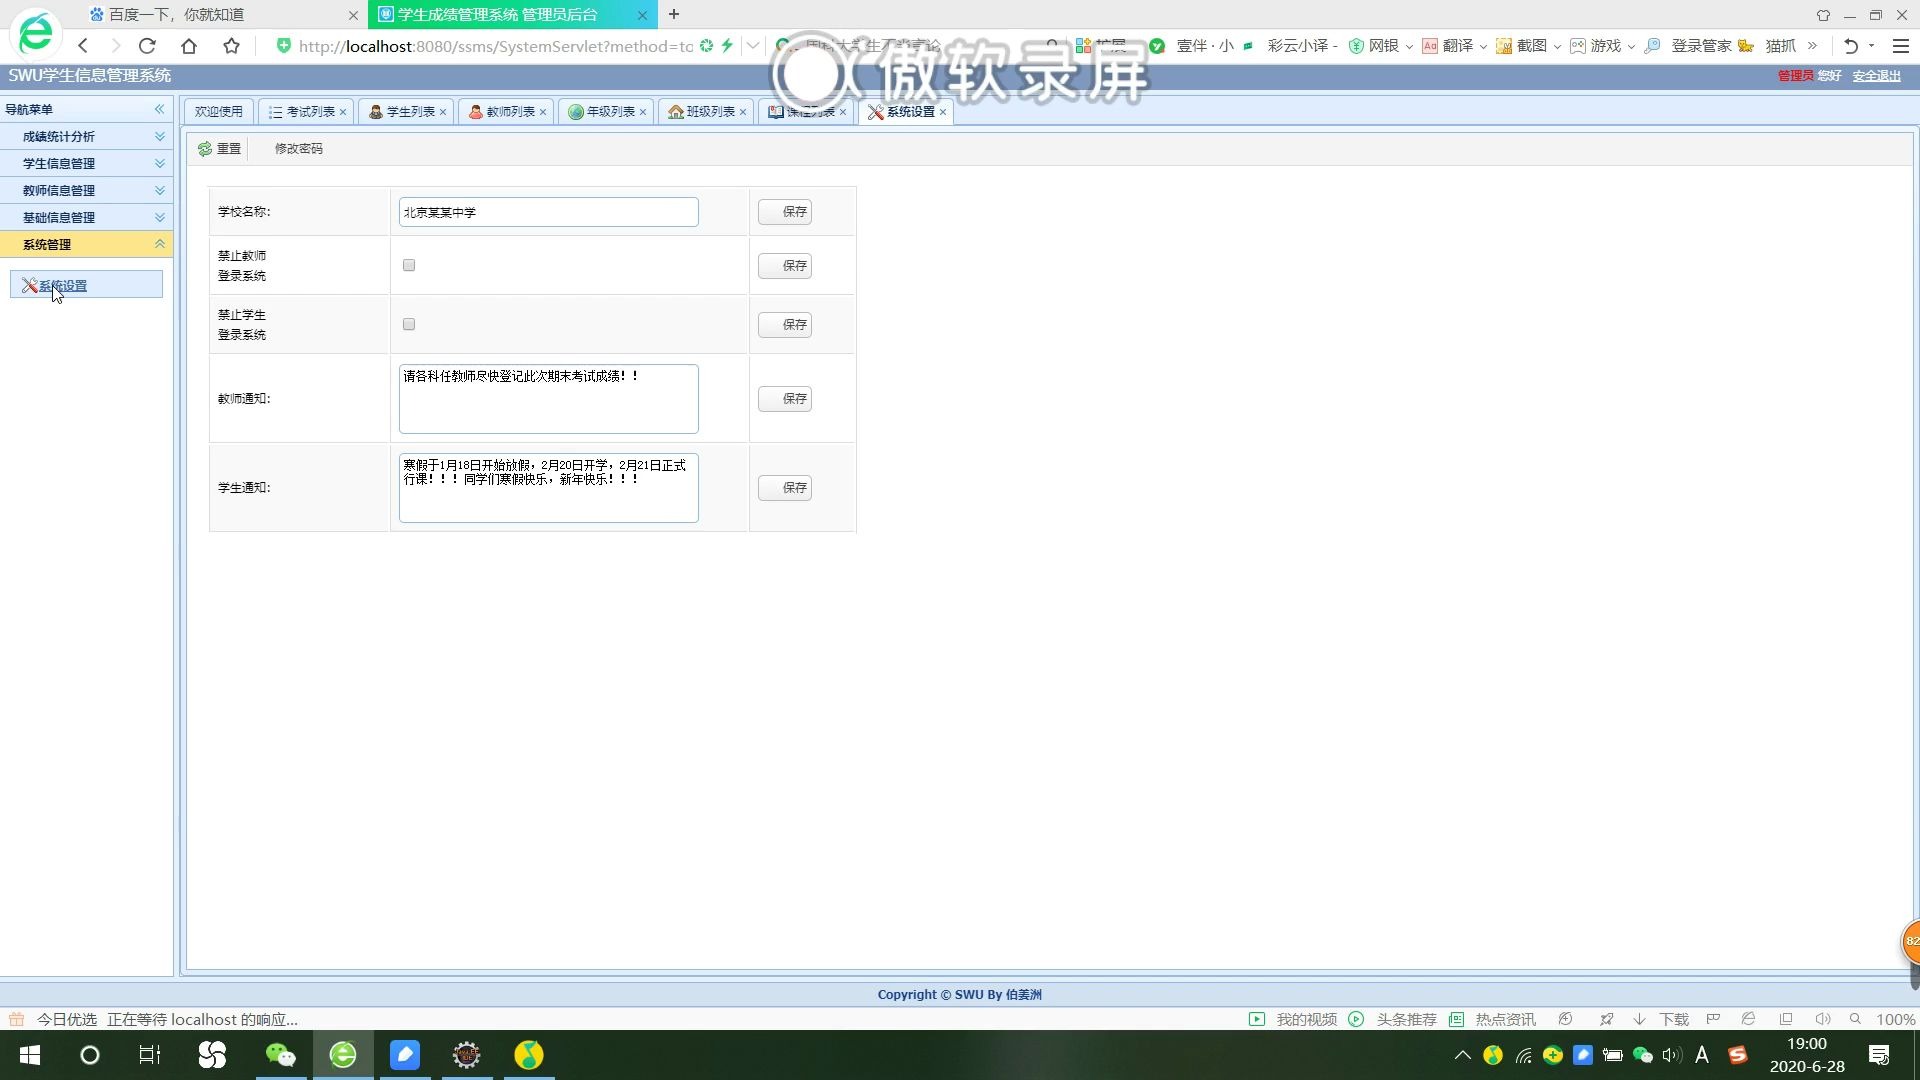Click 修改密码 toolbar button

coord(298,148)
